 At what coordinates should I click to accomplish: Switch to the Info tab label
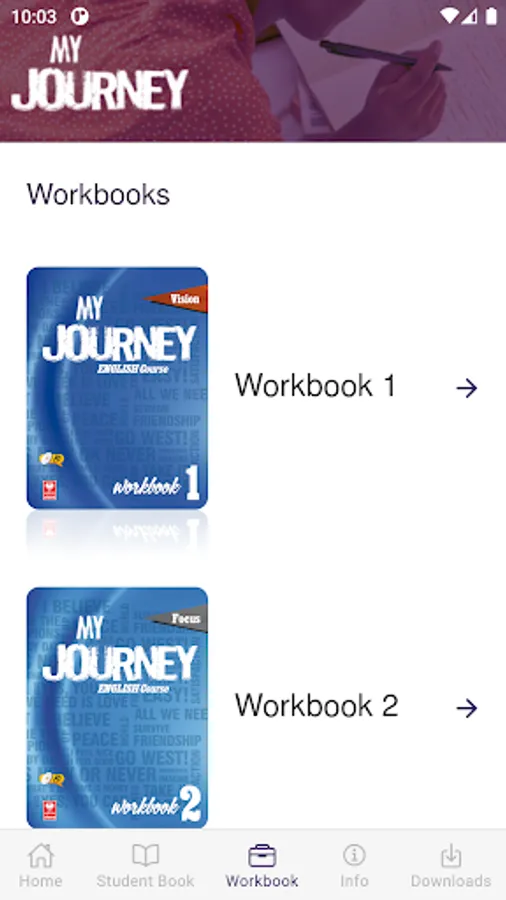point(354,880)
